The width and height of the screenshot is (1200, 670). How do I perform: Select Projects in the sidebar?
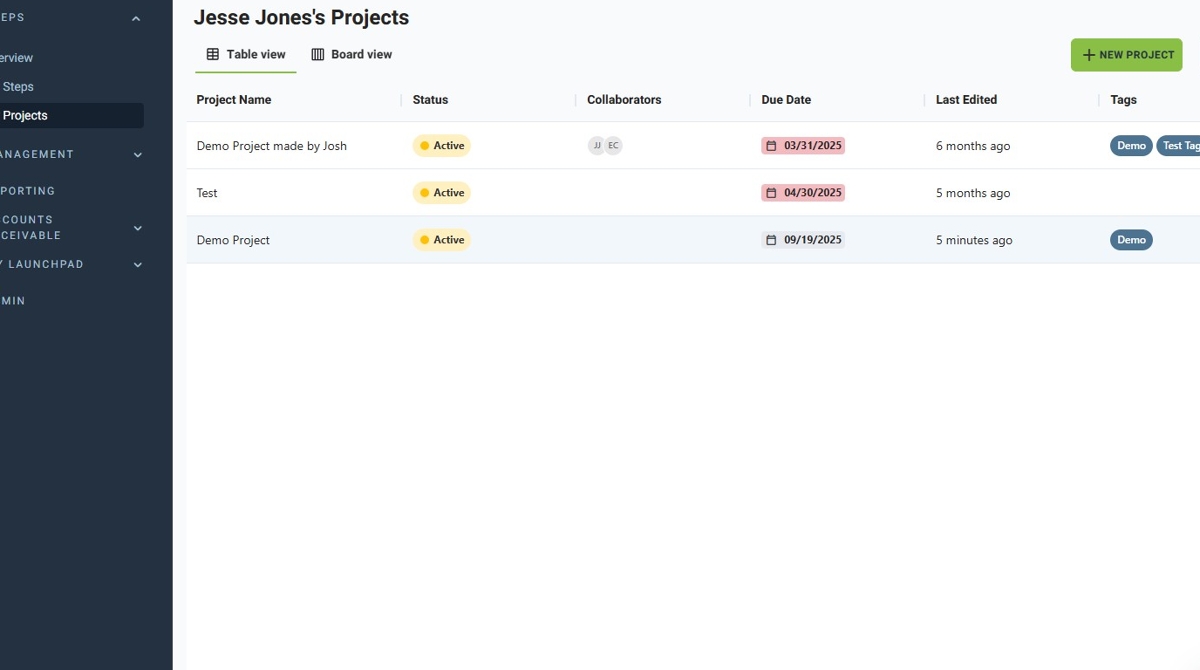pos(71,116)
